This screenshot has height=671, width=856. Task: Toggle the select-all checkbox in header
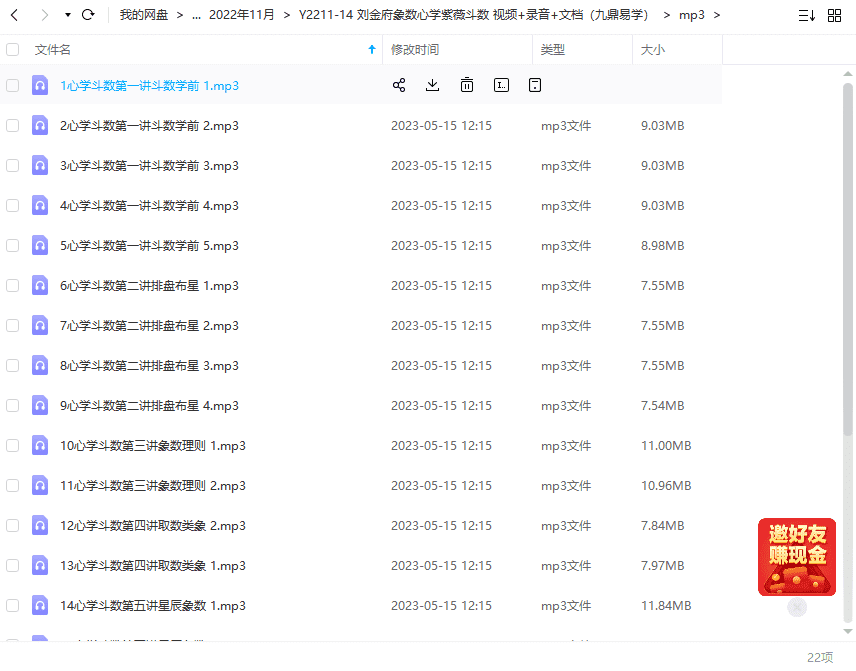pos(13,49)
